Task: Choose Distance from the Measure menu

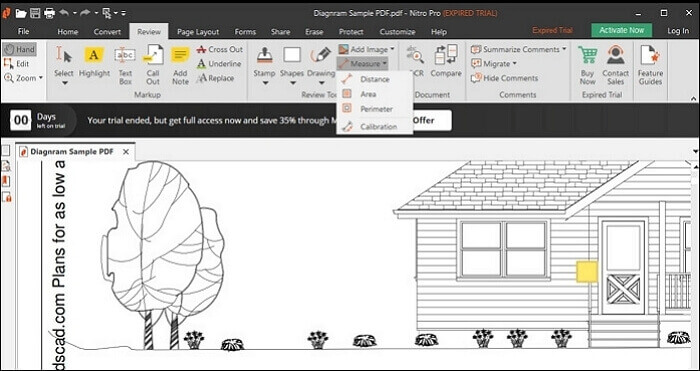Action: pos(375,79)
